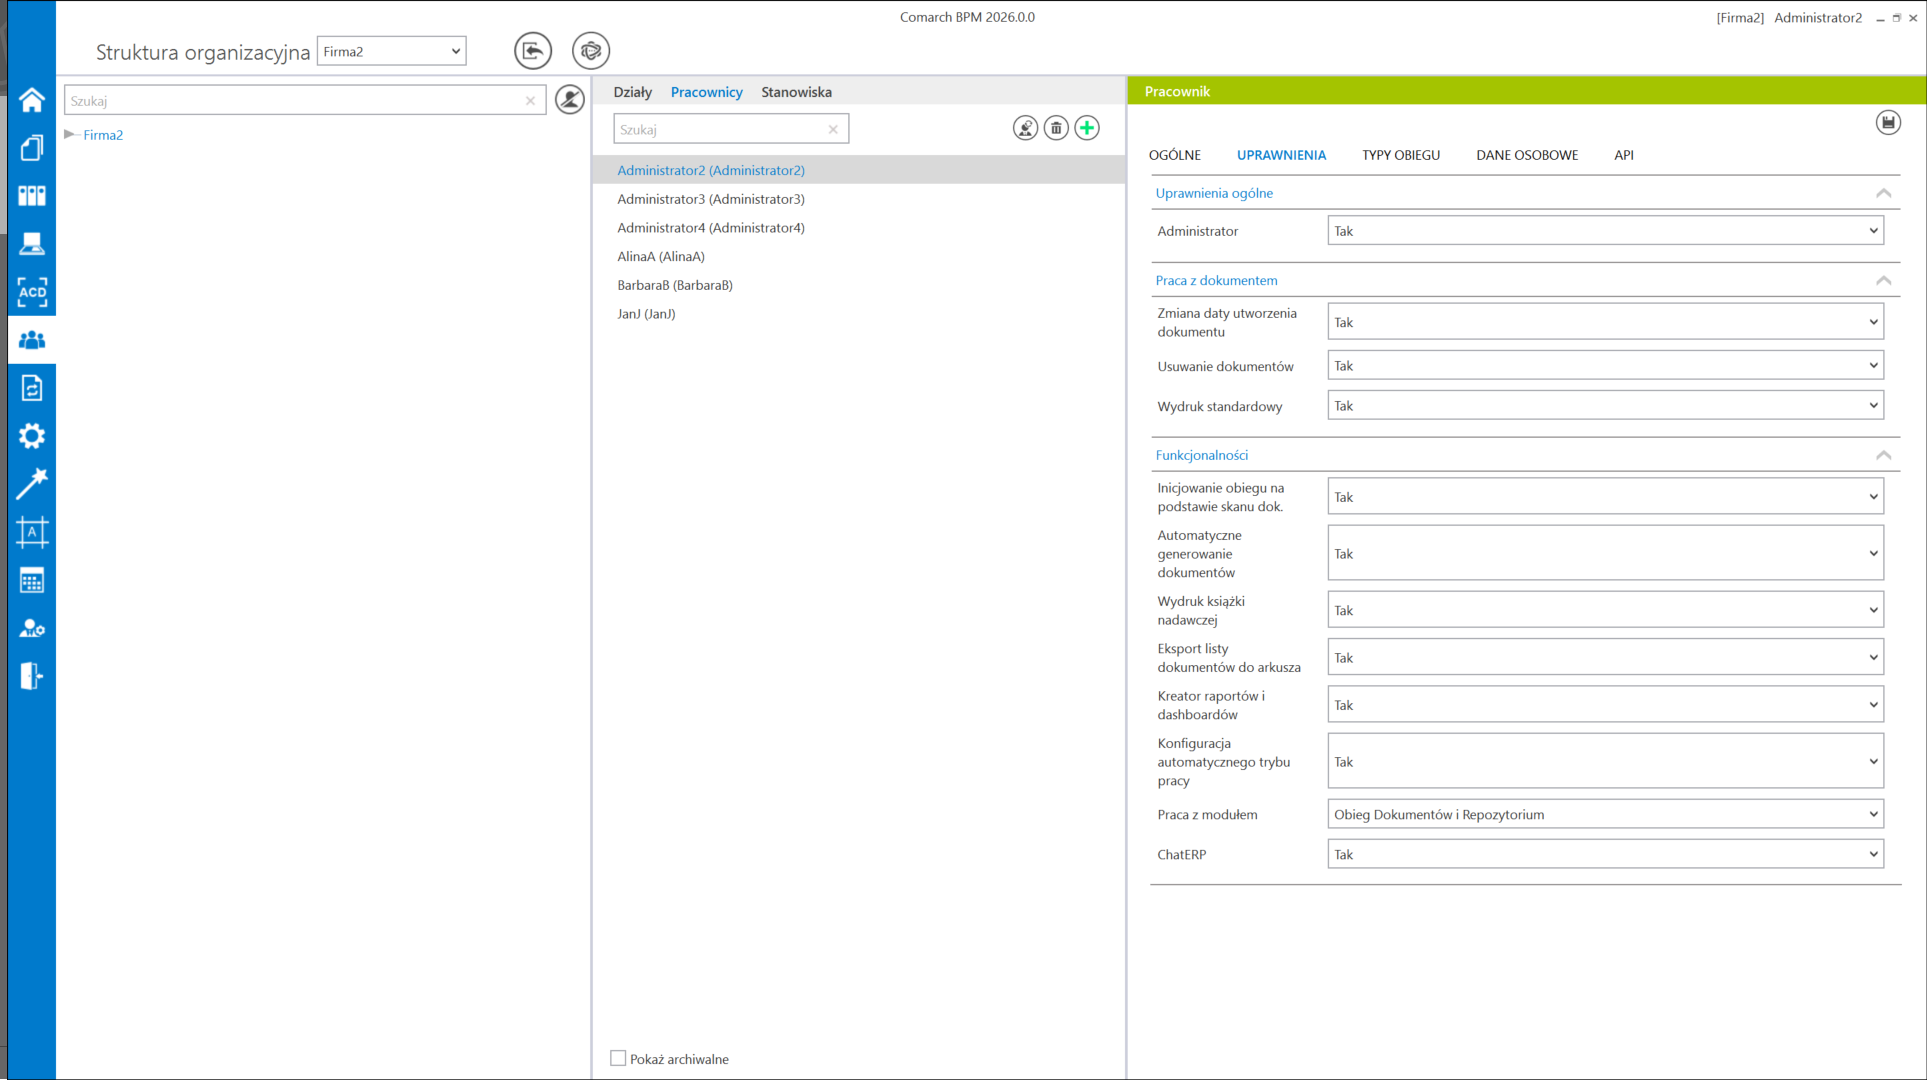Screen dimensions: 1927x1080
Task: Open the ACD module sidebar icon
Action: [x=32, y=292]
